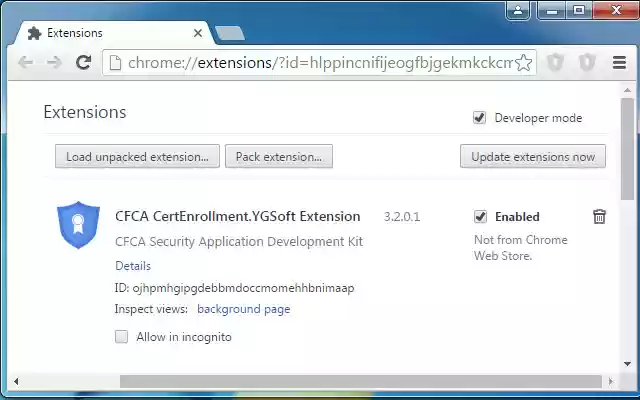Click the puzzle piece icon on Extensions tab
640x400 pixels.
click(x=35, y=33)
